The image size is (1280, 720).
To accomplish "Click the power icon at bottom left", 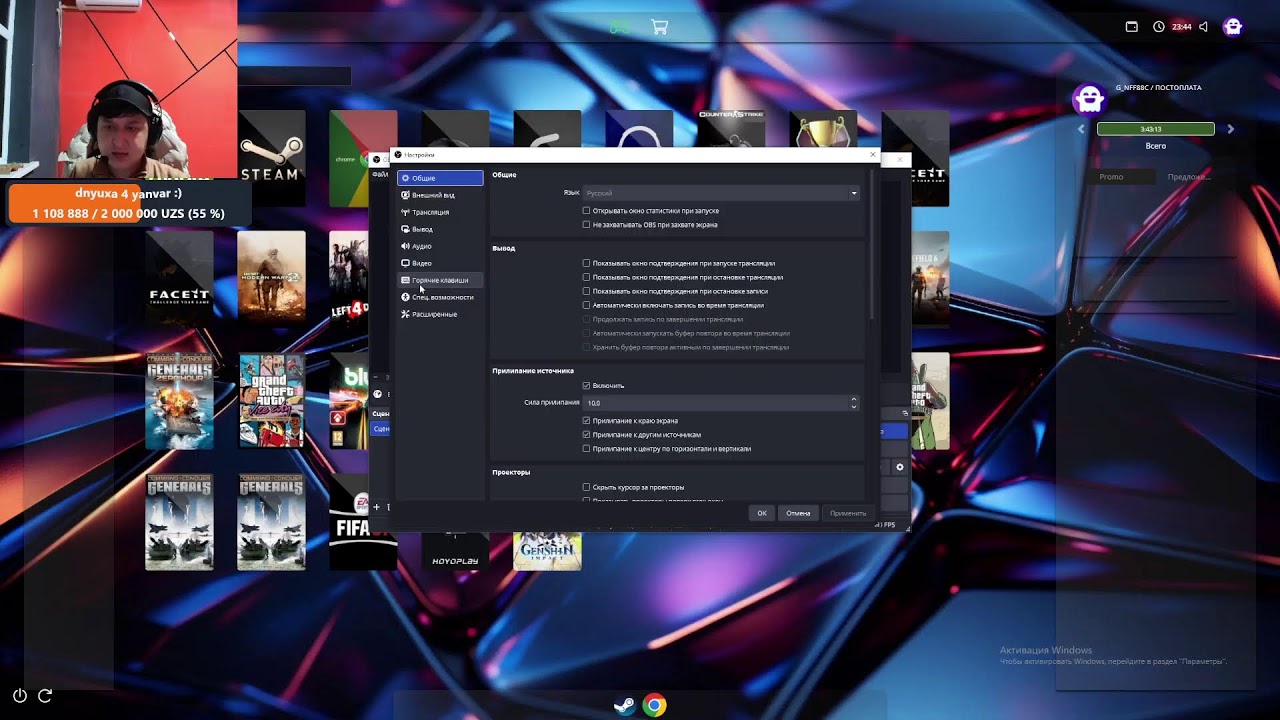I will pos(19,695).
